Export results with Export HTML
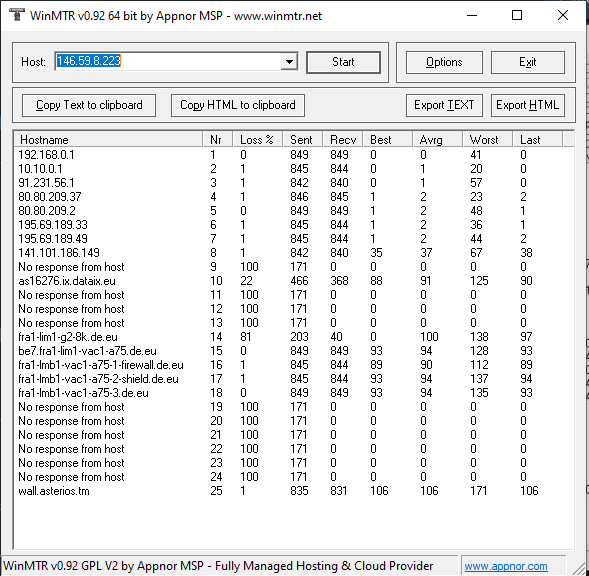Viewport: 589px width, 576px height. pyautogui.click(x=527, y=105)
